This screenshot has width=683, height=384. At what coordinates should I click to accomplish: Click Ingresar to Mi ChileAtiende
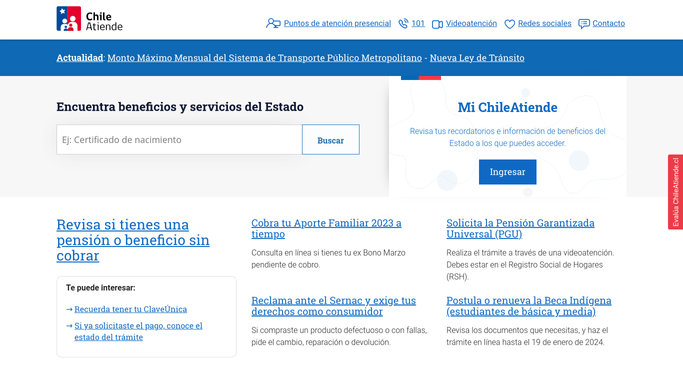click(507, 172)
